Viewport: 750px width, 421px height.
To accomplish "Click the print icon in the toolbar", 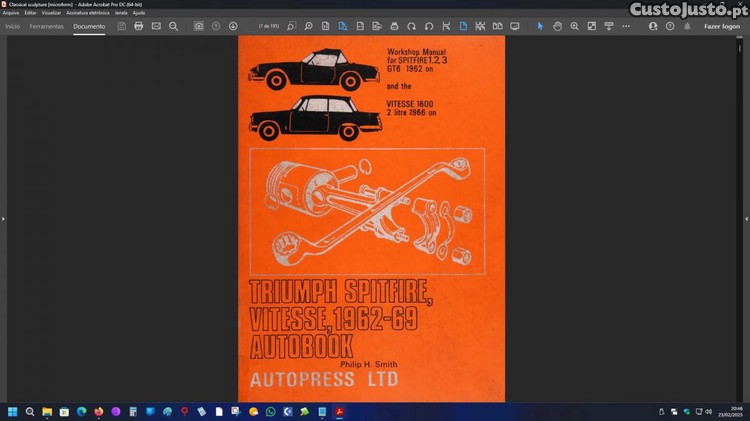I will pos(139,26).
